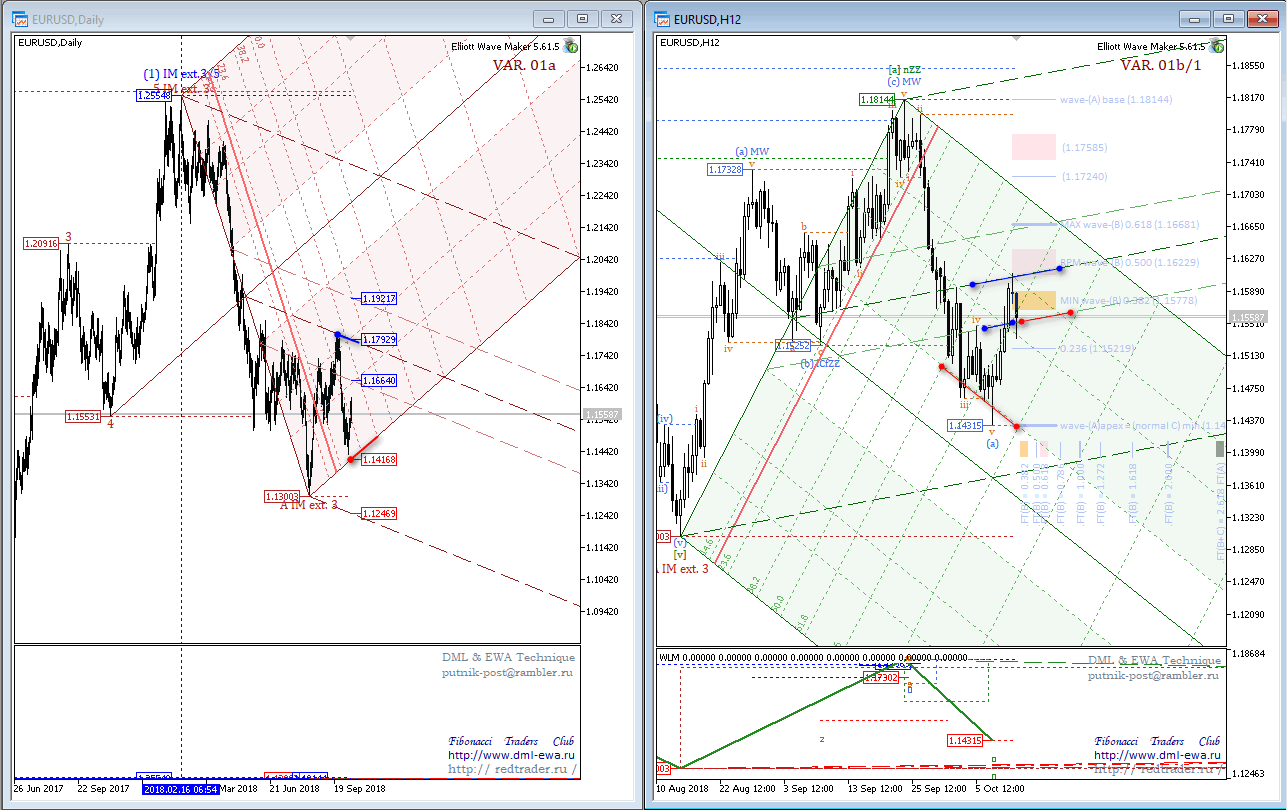Screen dimensions: 1288x810
Task: Select the 1.25548 price label on Daily chart
Action: point(155,95)
